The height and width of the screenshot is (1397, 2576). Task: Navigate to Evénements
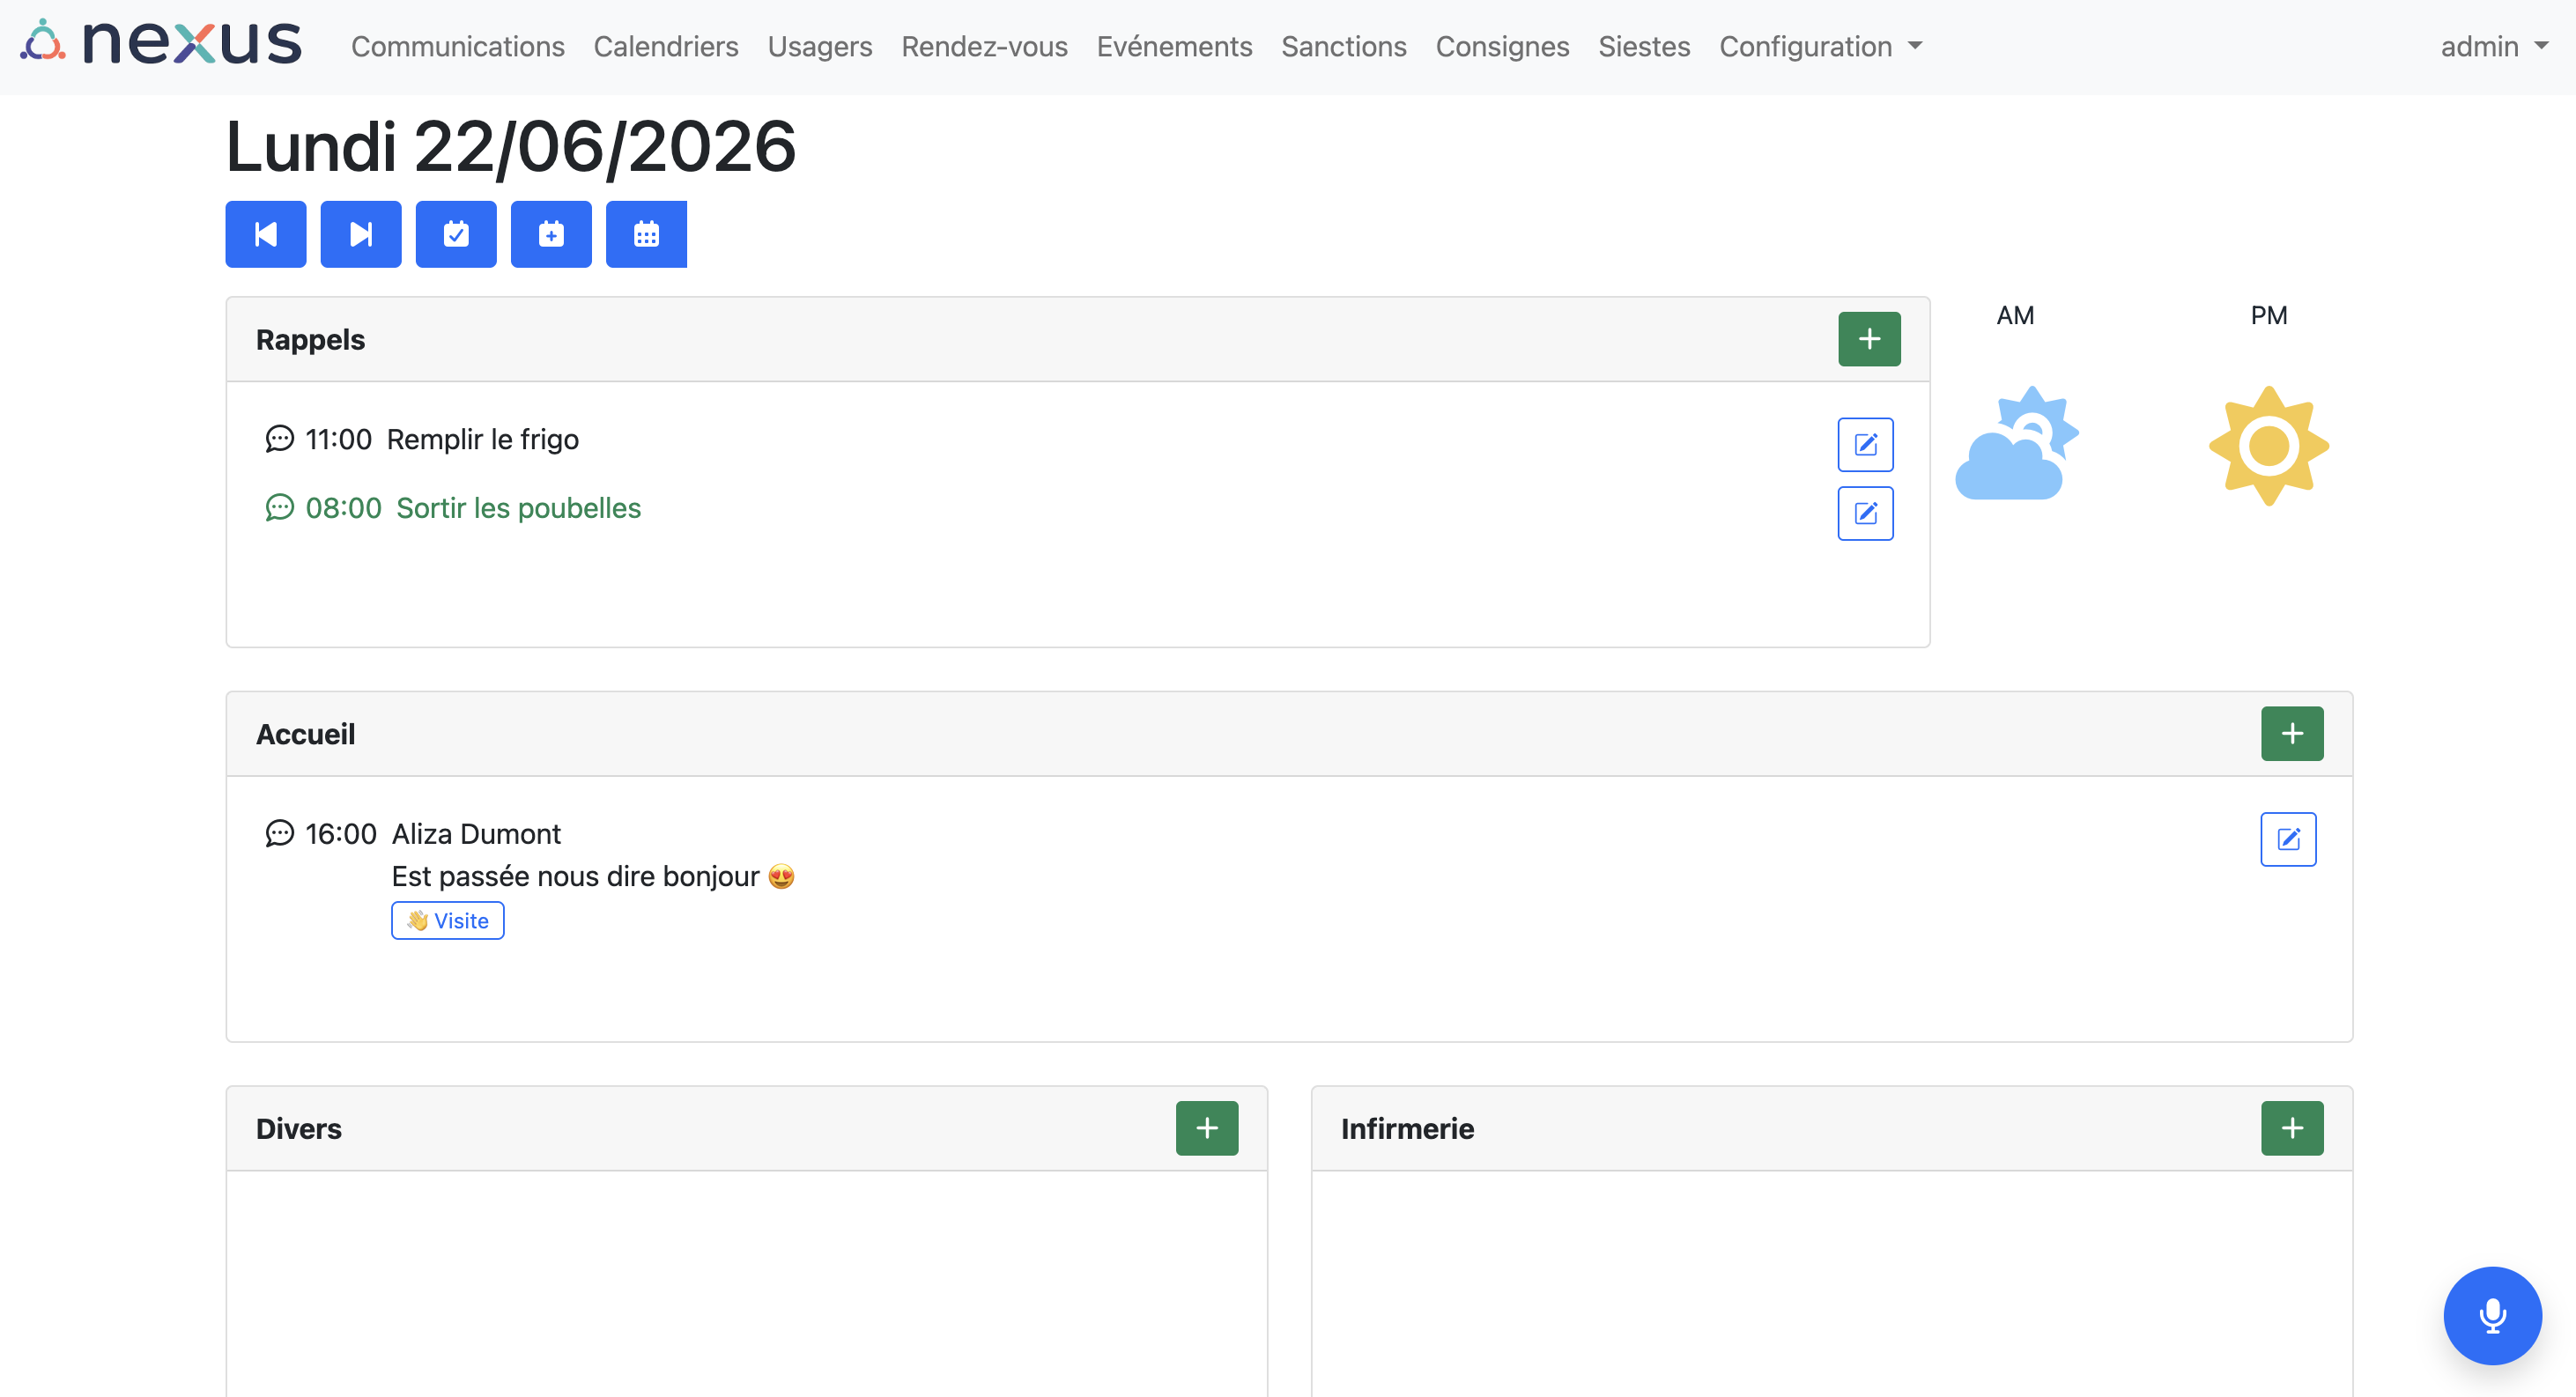1174,46
